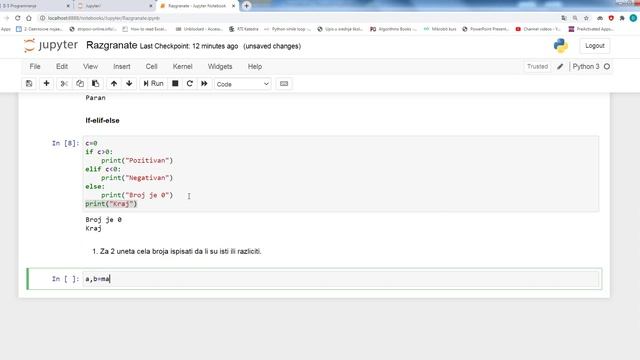Rename the notebook title Razgranate

point(111,45)
